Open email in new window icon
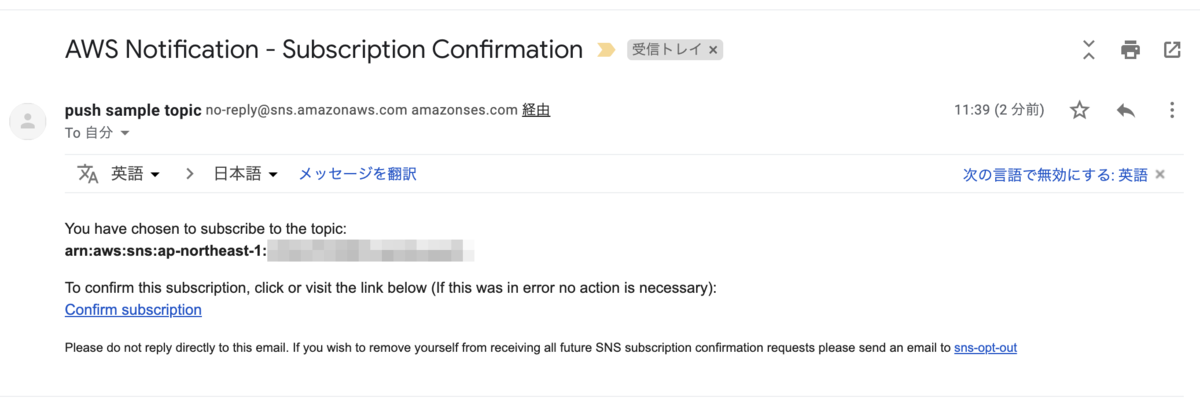This screenshot has width=1200, height=412. click(x=1172, y=49)
